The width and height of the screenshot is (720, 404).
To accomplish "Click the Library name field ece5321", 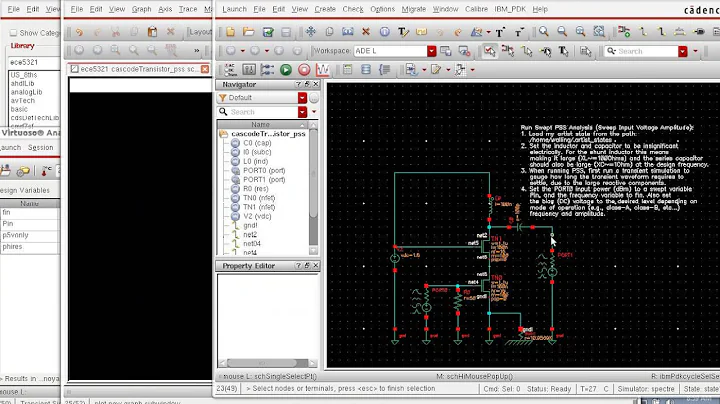I will click(34, 62).
